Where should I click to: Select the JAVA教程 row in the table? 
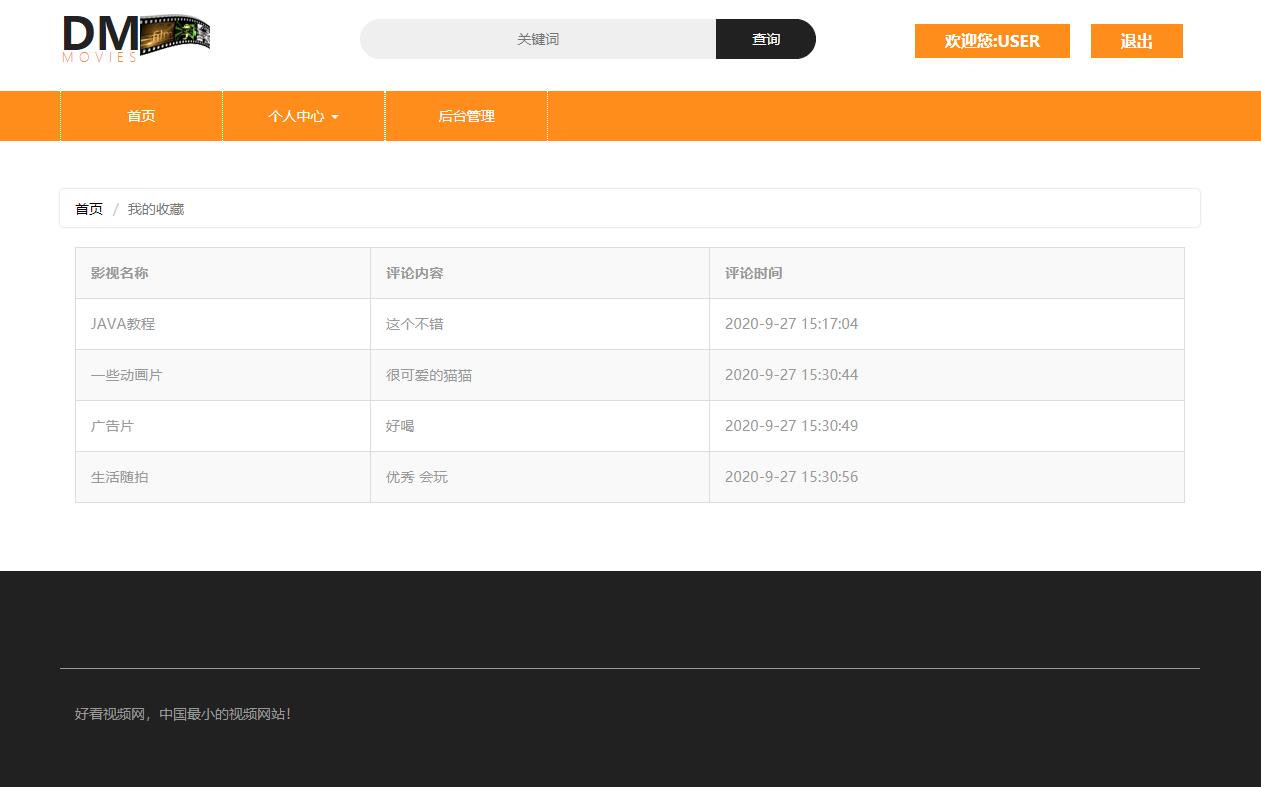[122, 323]
